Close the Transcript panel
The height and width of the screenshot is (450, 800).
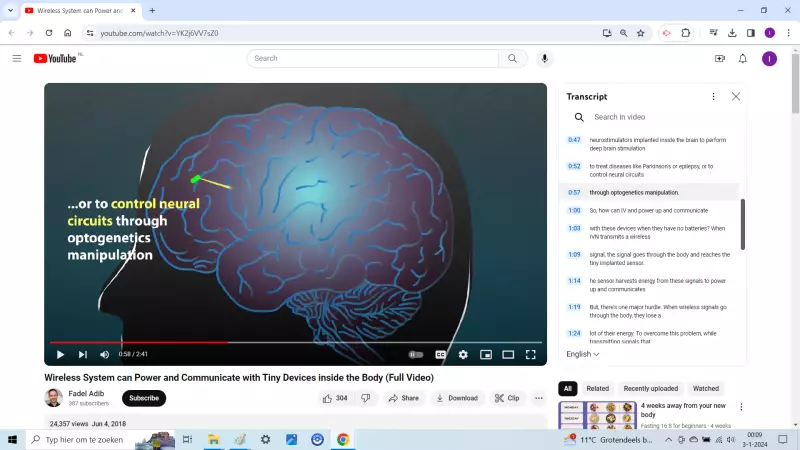coord(736,97)
